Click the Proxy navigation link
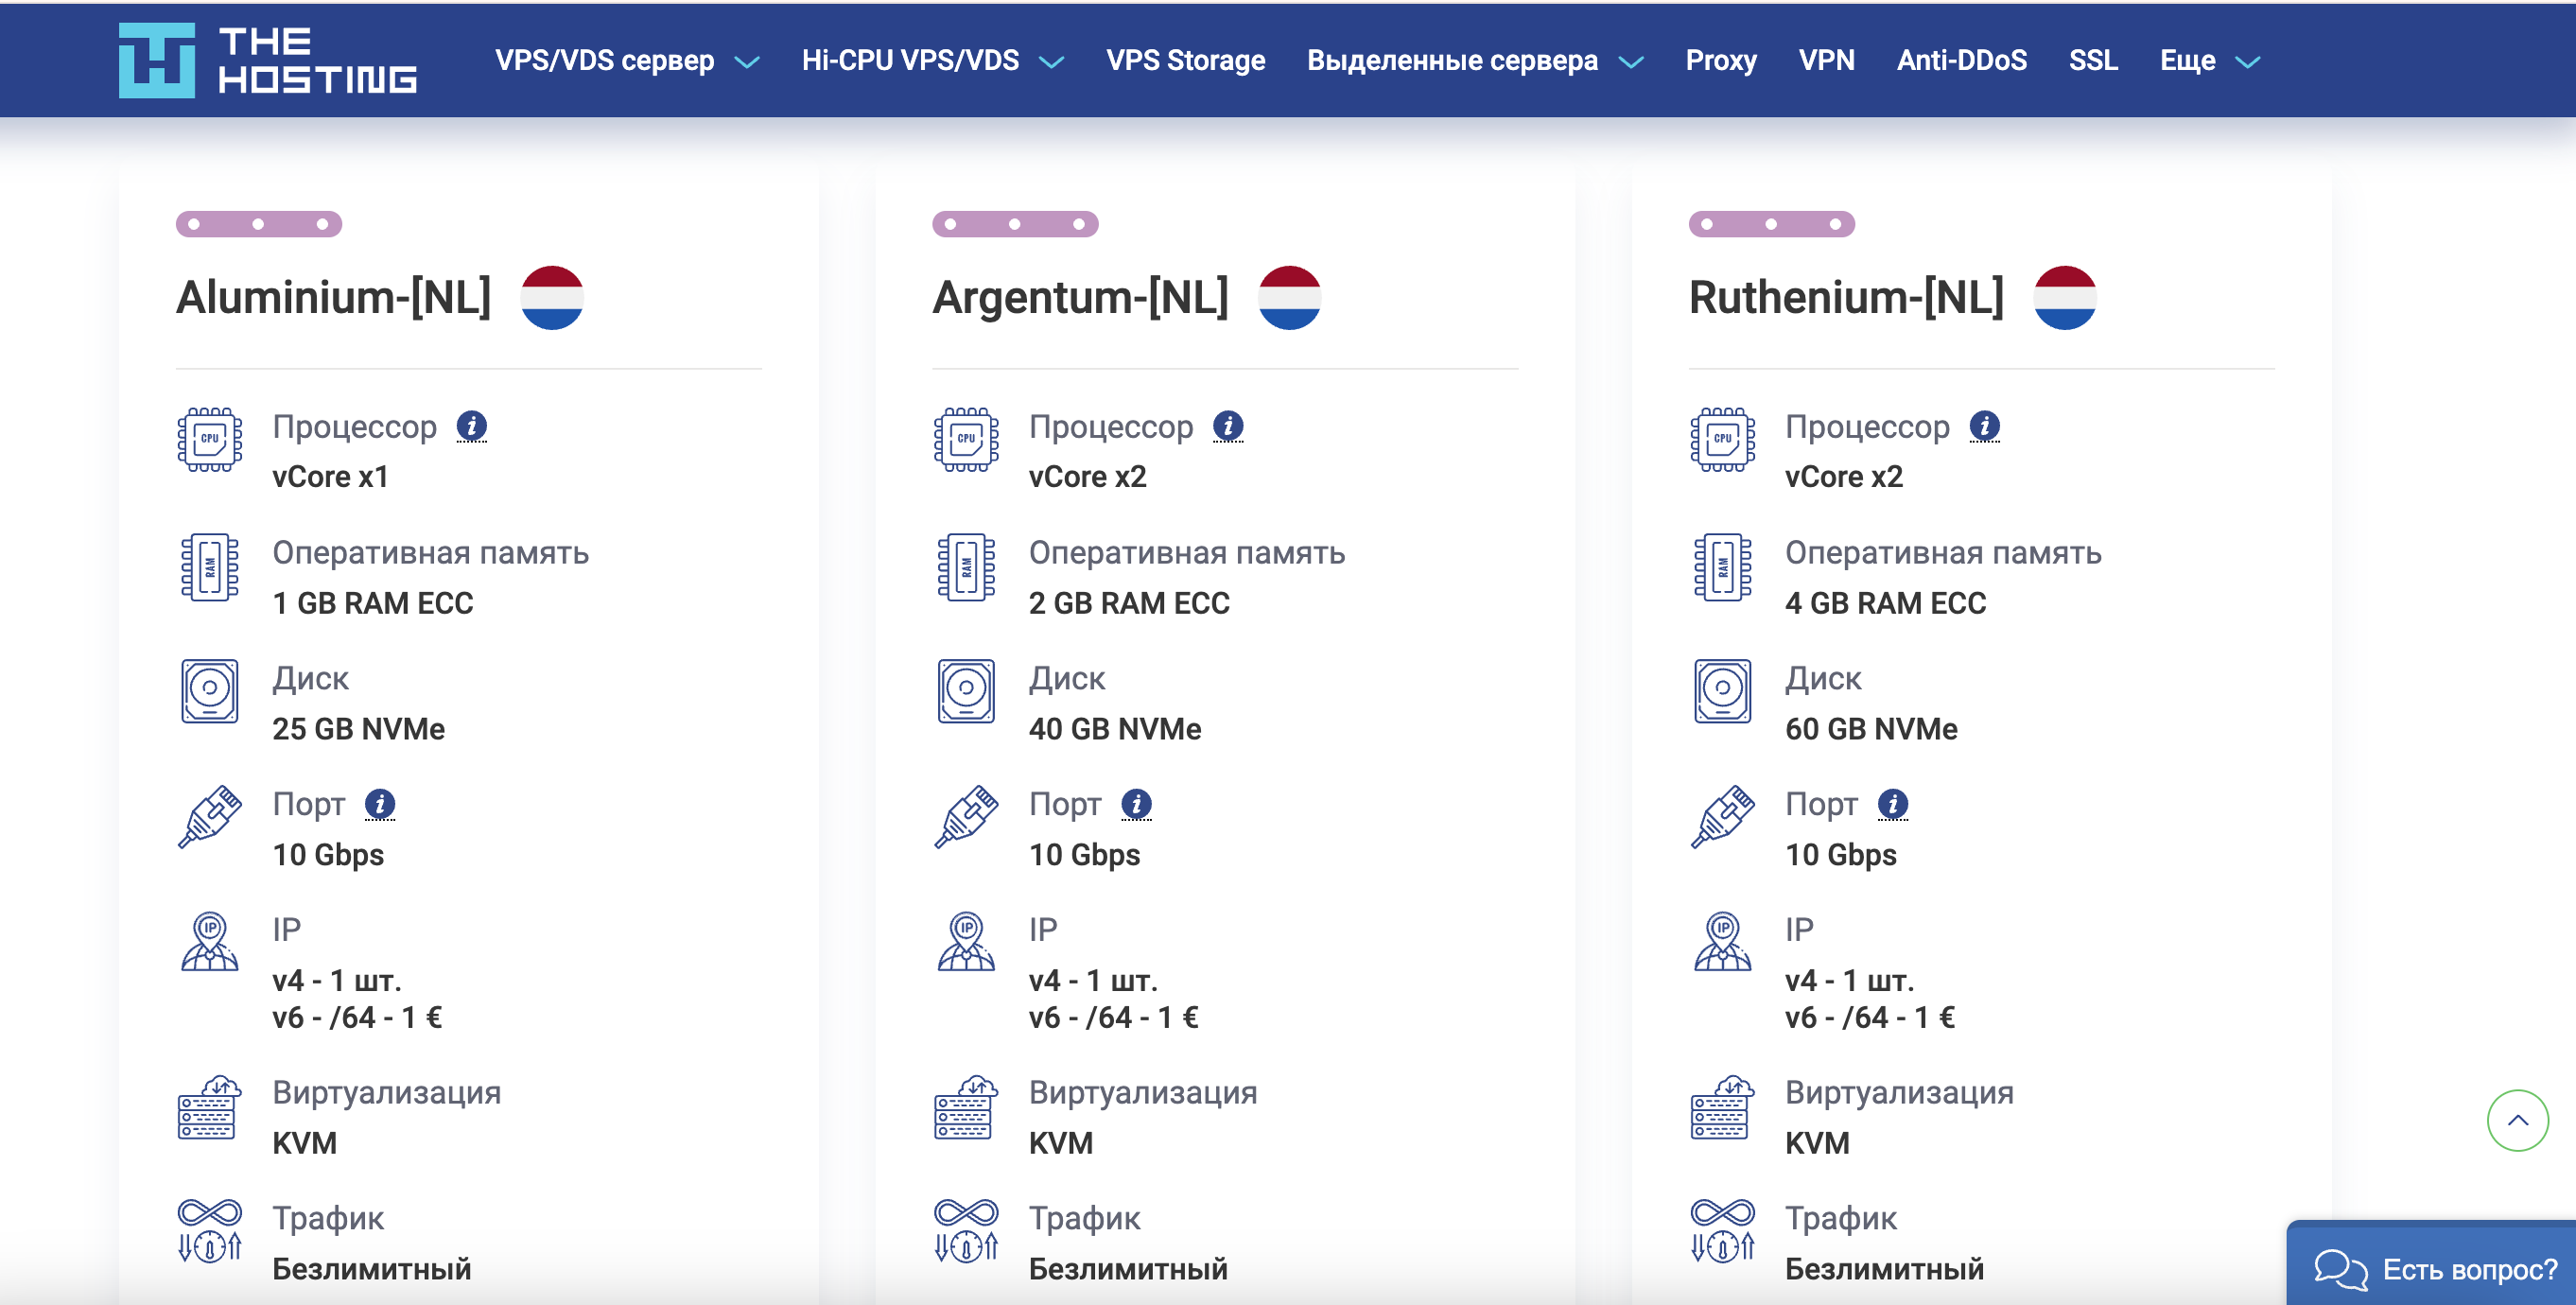2576x1305 pixels. click(1722, 60)
